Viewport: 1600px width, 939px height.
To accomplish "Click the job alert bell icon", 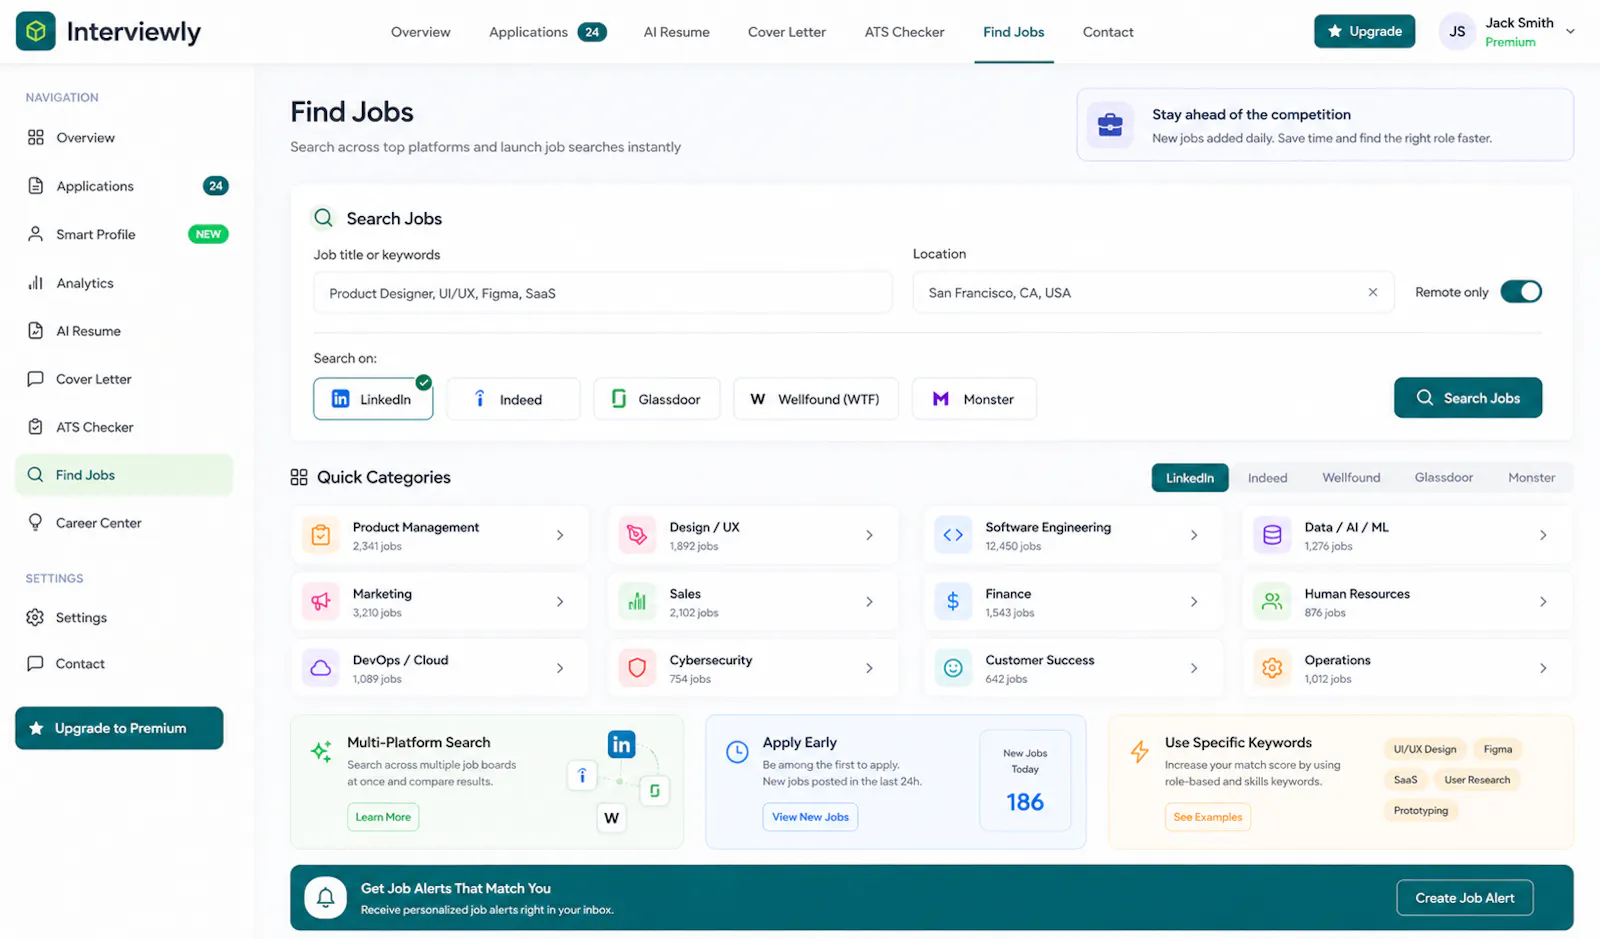I will click(x=326, y=898).
